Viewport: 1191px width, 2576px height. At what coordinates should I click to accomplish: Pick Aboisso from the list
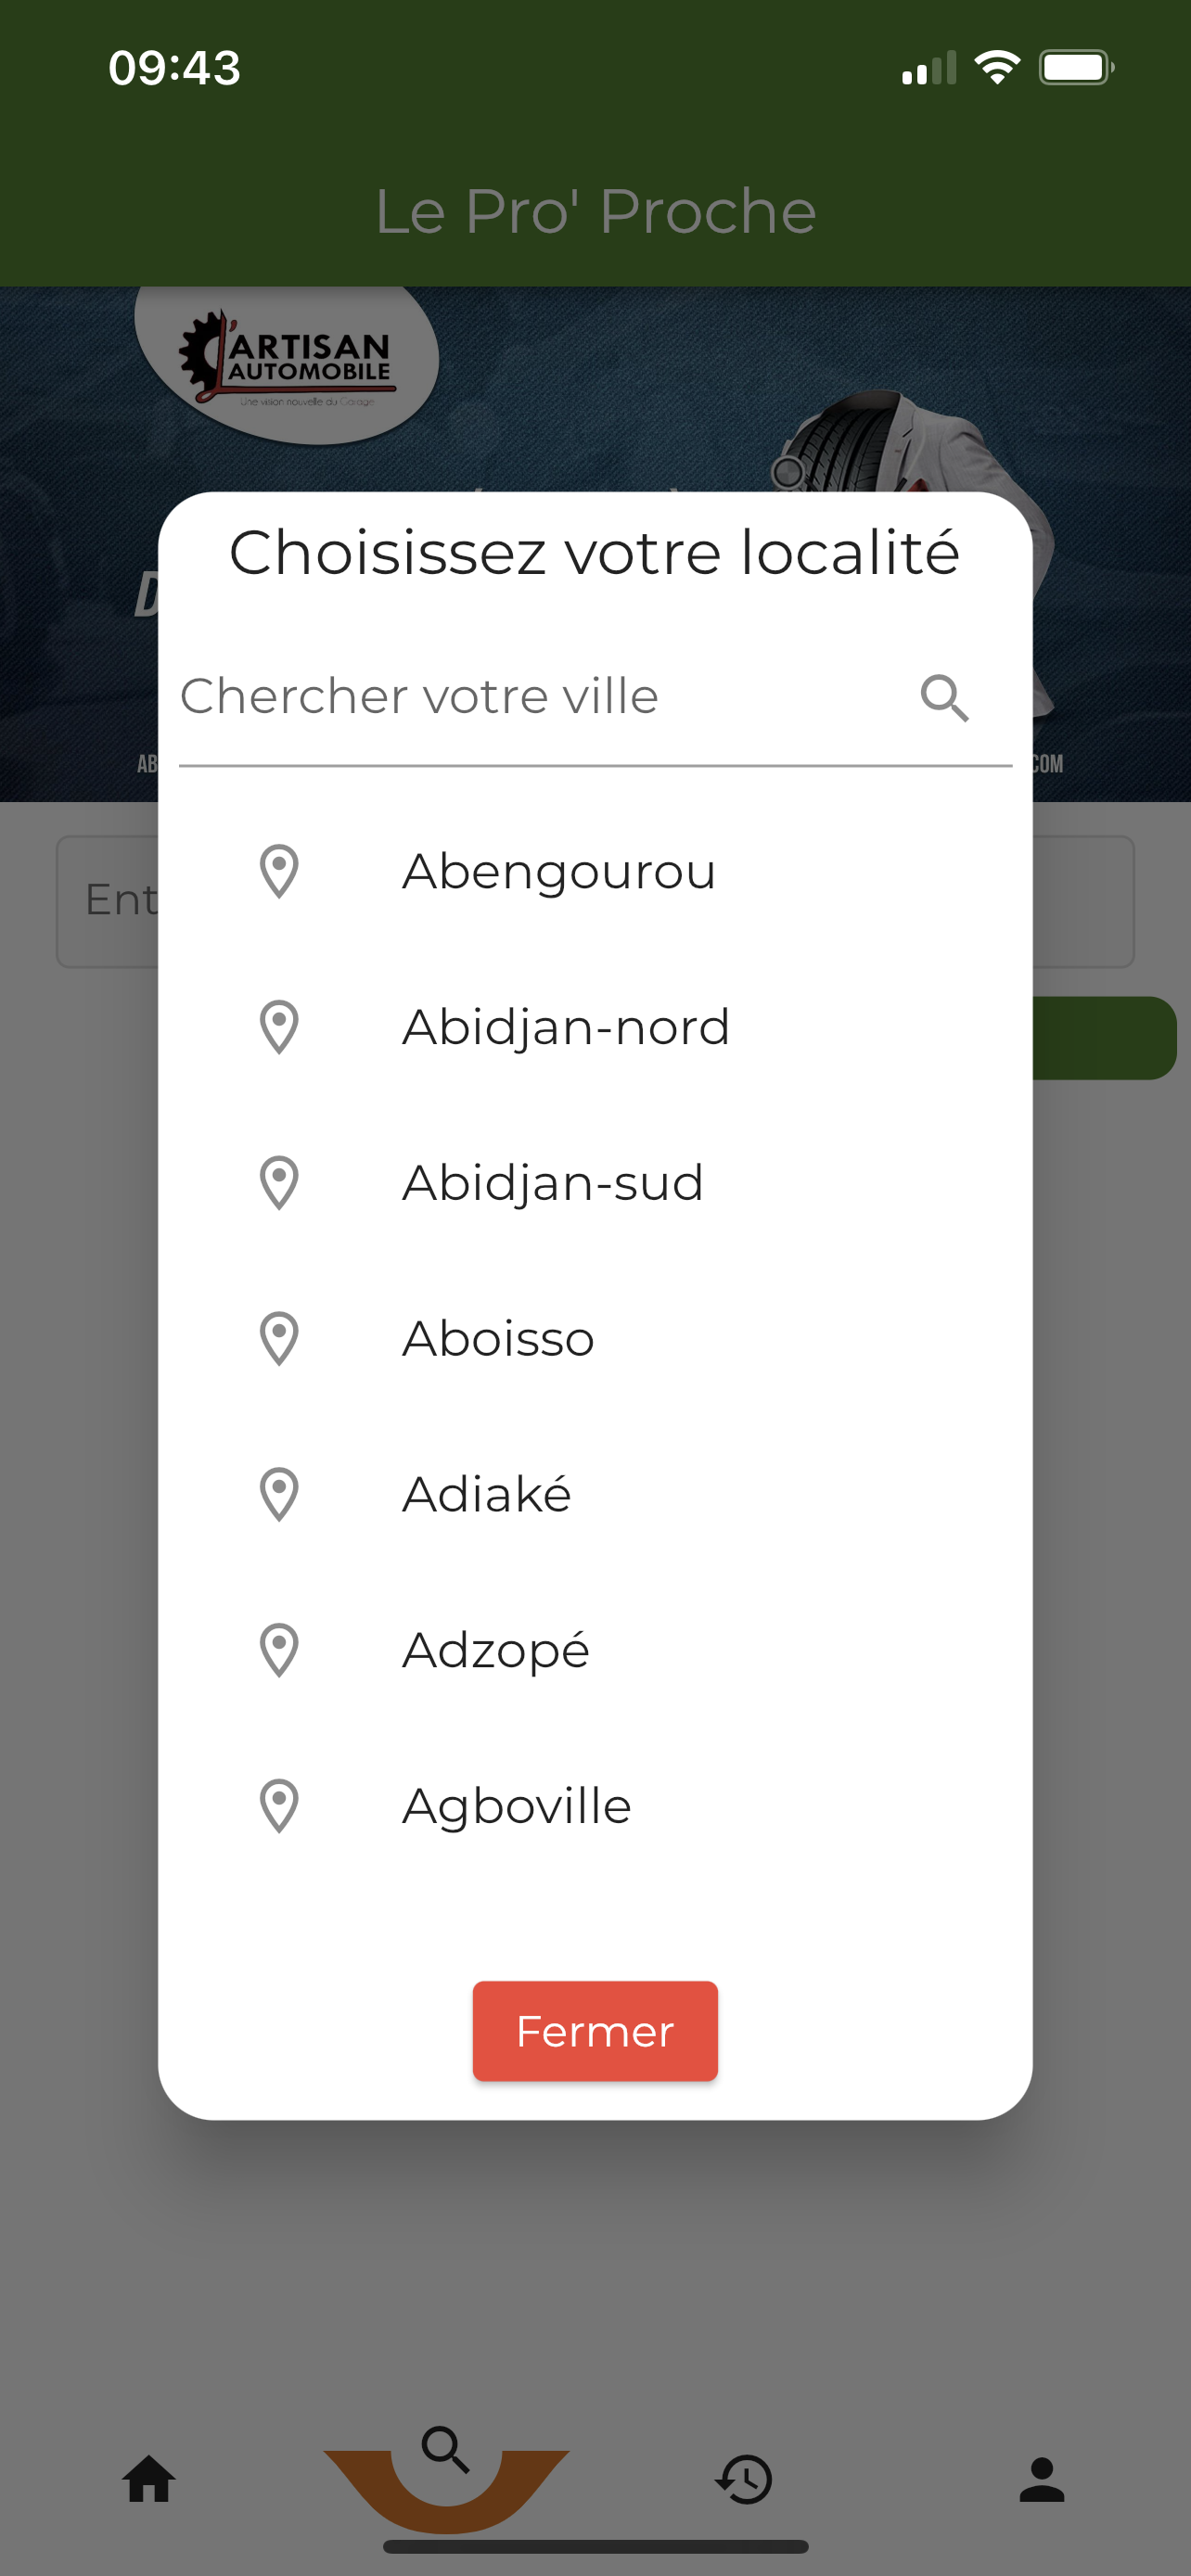click(x=498, y=1338)
